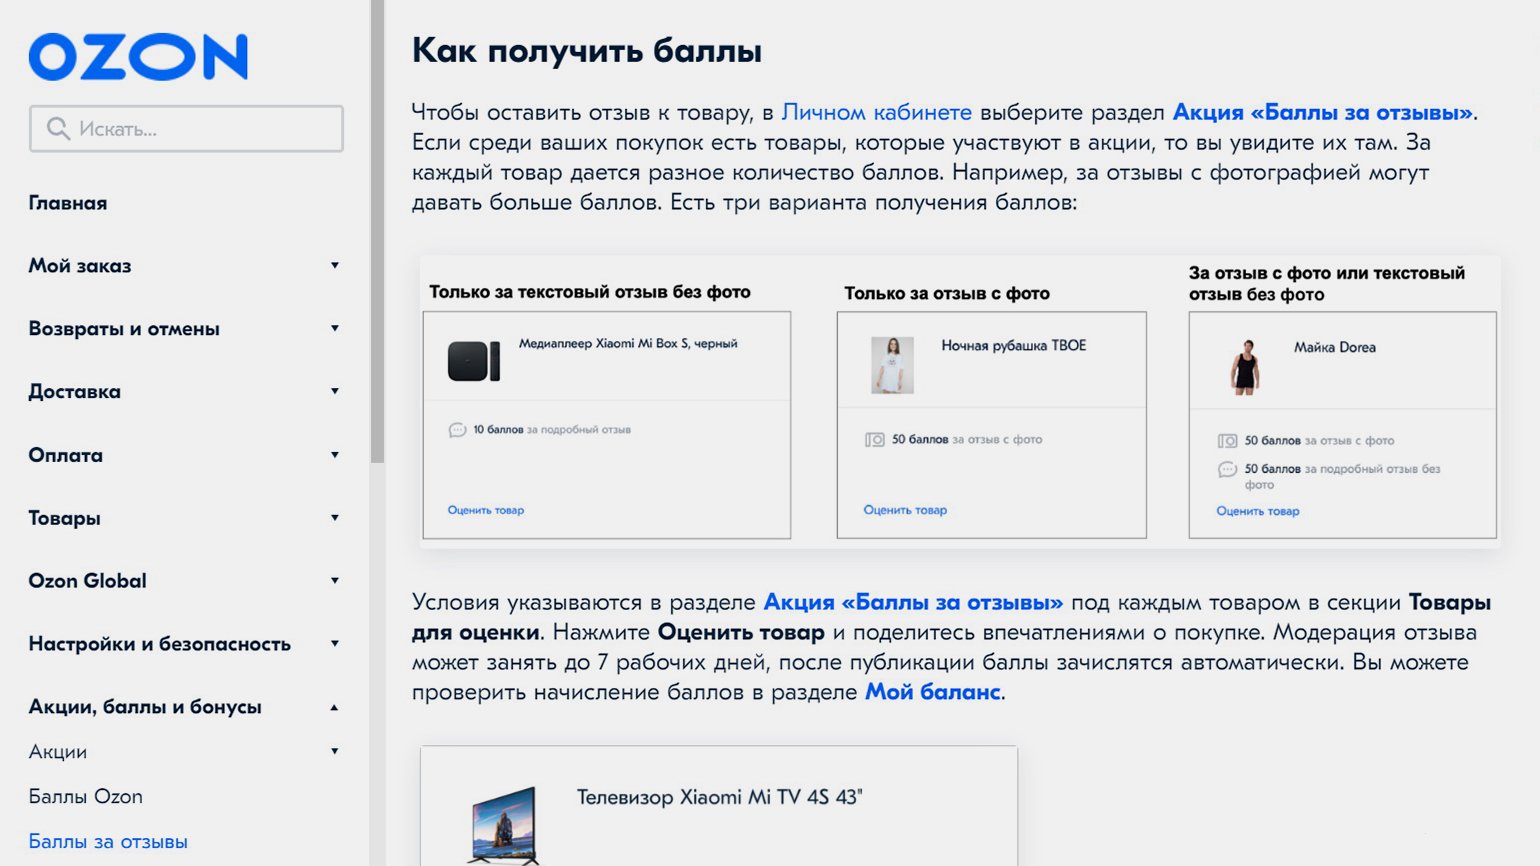Click Оценить товар under Ночная рубашка

tap(905, 510)
